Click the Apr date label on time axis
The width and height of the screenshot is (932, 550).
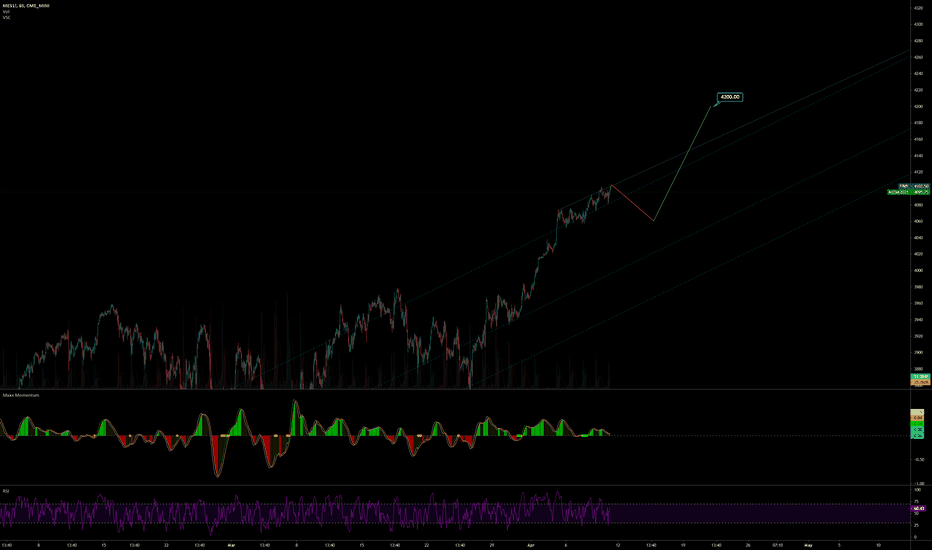click(x=531, y=544)
